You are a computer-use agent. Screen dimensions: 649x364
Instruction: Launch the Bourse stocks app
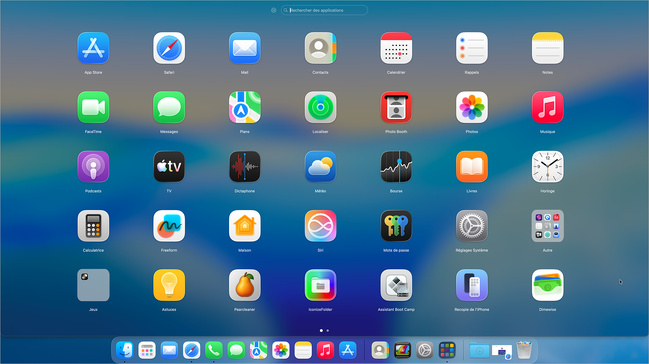pos(396,166)
